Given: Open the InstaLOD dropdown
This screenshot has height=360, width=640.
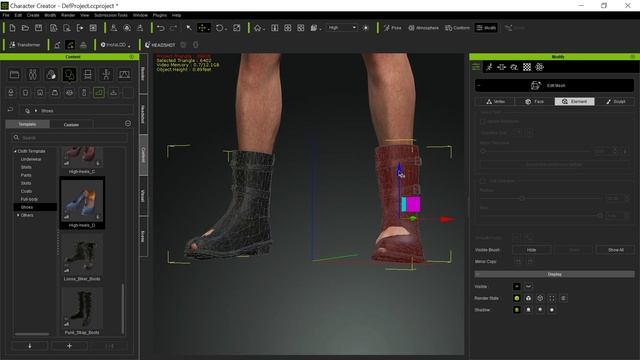Looking at the screenshot, I should tap(115, 44).
